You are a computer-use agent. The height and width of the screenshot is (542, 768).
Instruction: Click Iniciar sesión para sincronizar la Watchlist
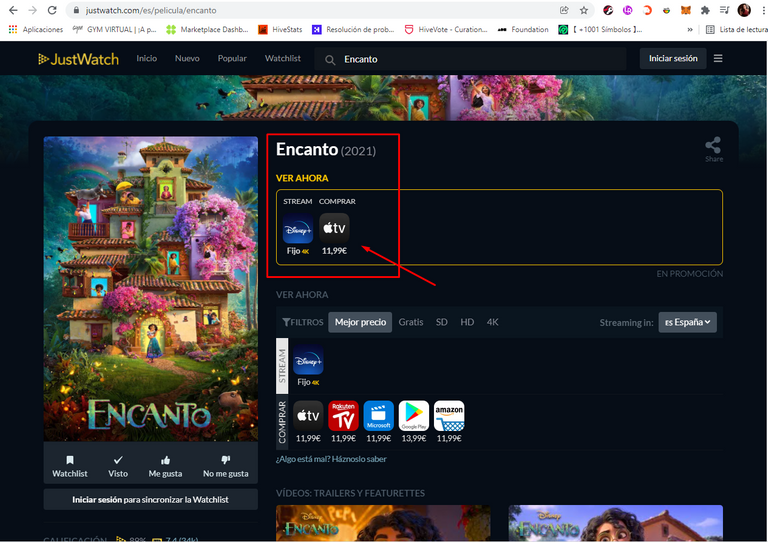[150, 499]
